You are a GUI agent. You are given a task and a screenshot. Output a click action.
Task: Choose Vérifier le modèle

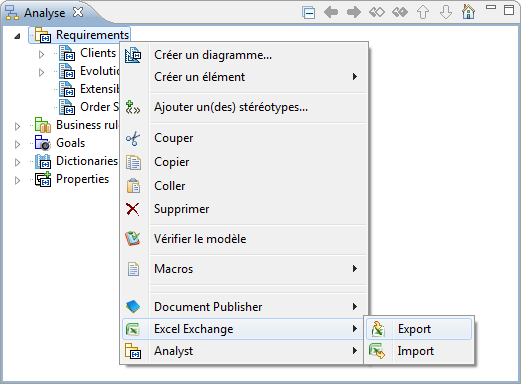(244, 239)
